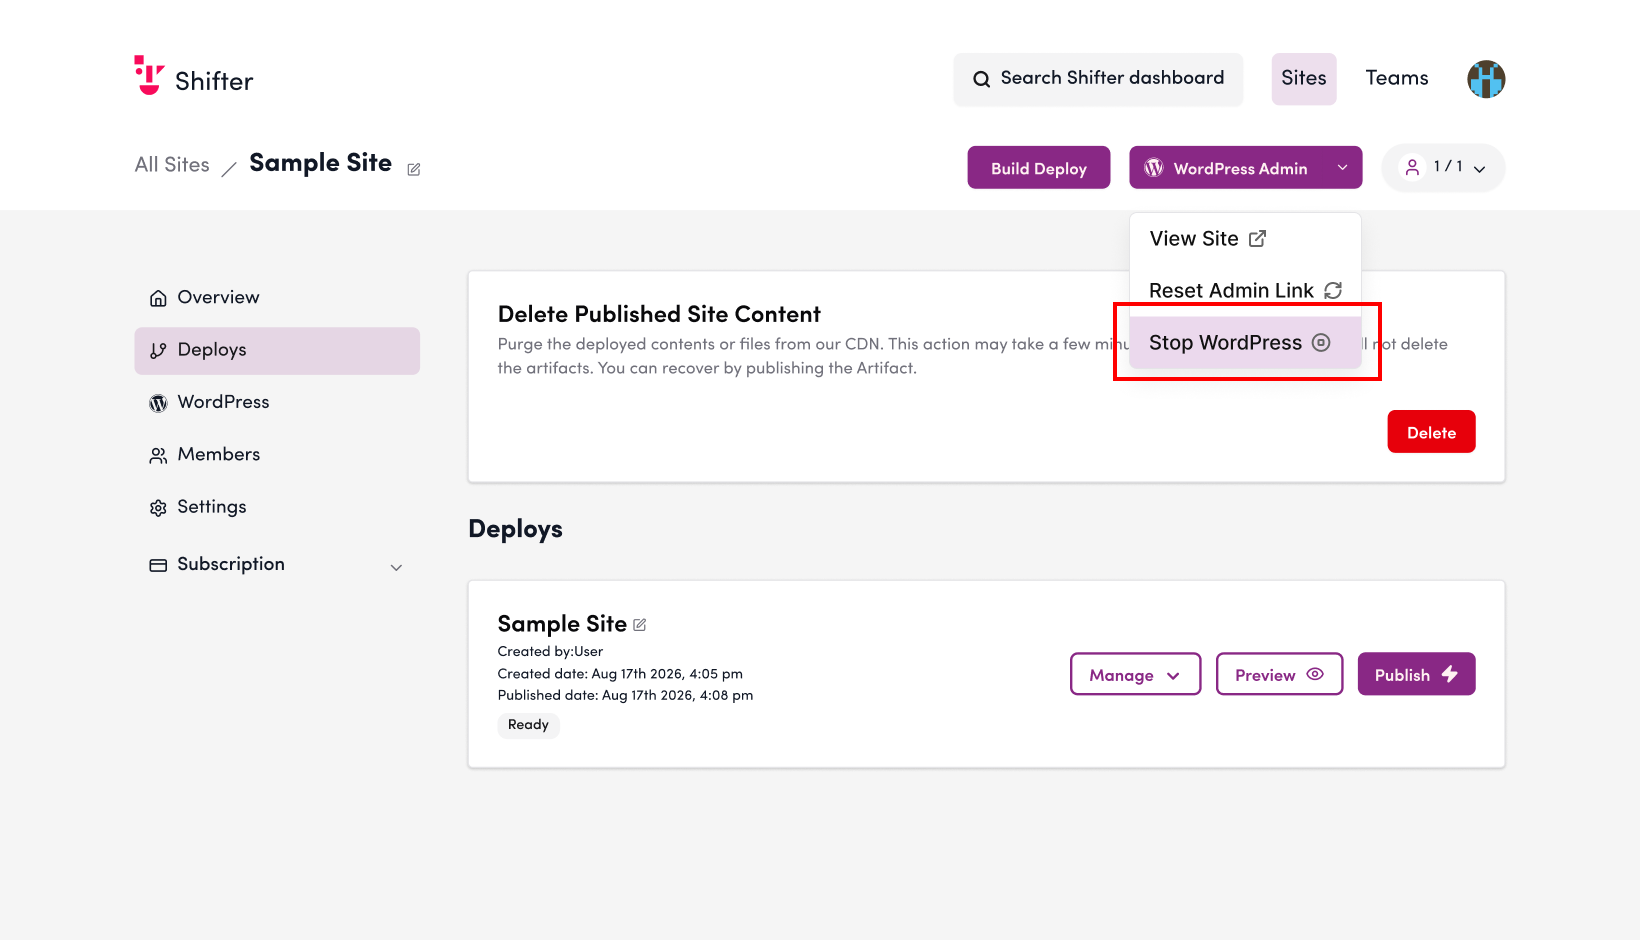Select View Site from the dropdown menu
This screenshot has width=1640, height=940.
[x=1245, y=238]
